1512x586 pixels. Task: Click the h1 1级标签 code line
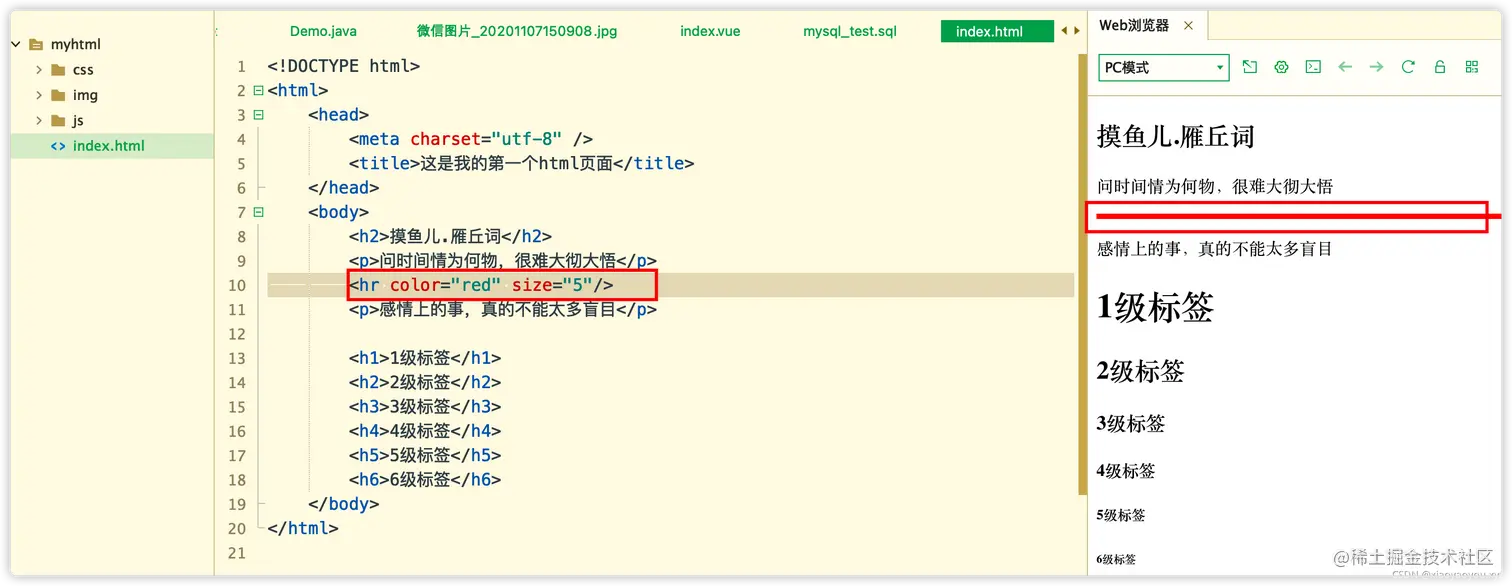425,358
